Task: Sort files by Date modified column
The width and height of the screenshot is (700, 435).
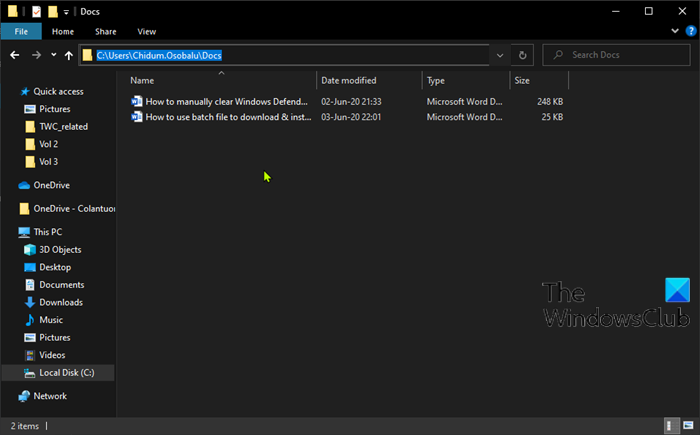Action: pos(349,80)
